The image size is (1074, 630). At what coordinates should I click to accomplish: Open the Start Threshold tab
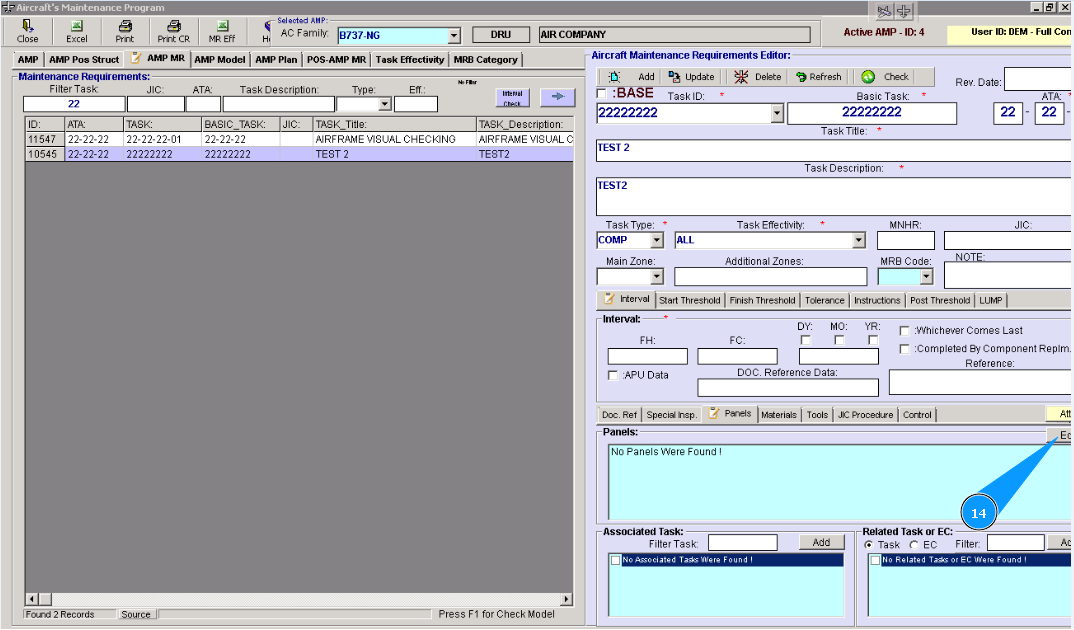pyautogui.click(x=689, y=300)
